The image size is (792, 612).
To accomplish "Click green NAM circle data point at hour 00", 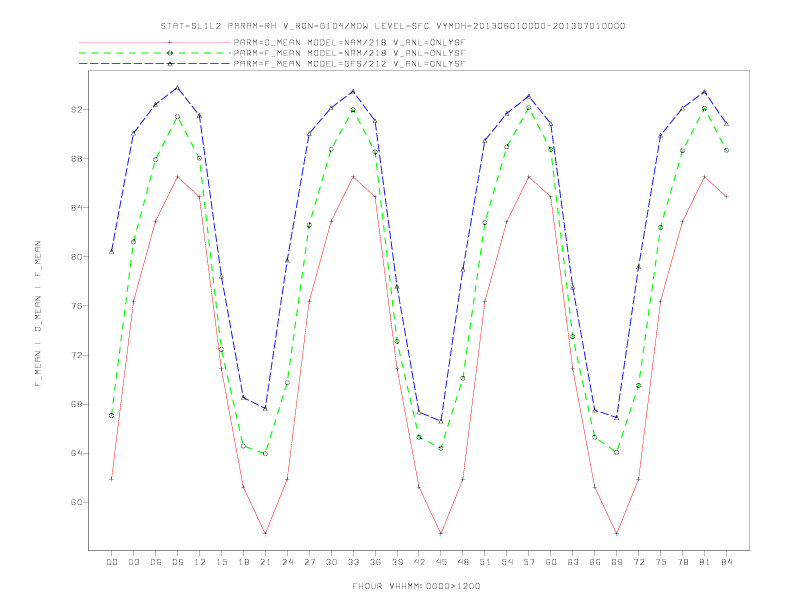I will pos(112,416).
